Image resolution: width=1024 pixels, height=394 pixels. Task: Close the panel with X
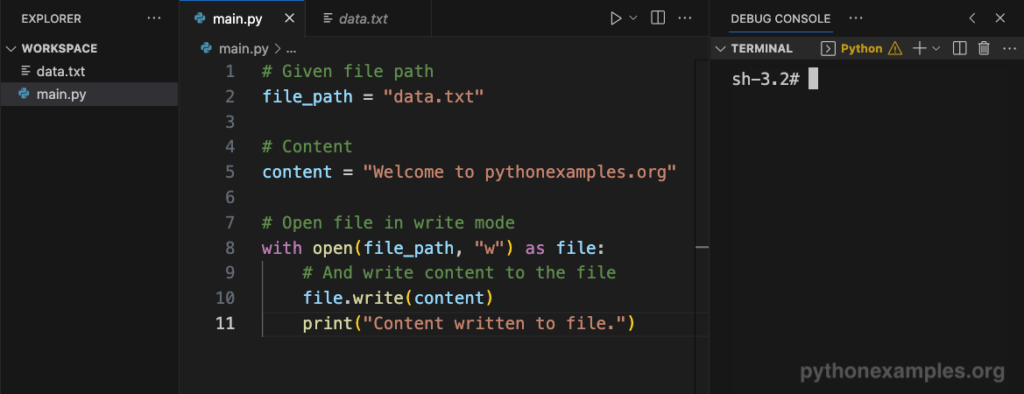(x=1000, y=18)
